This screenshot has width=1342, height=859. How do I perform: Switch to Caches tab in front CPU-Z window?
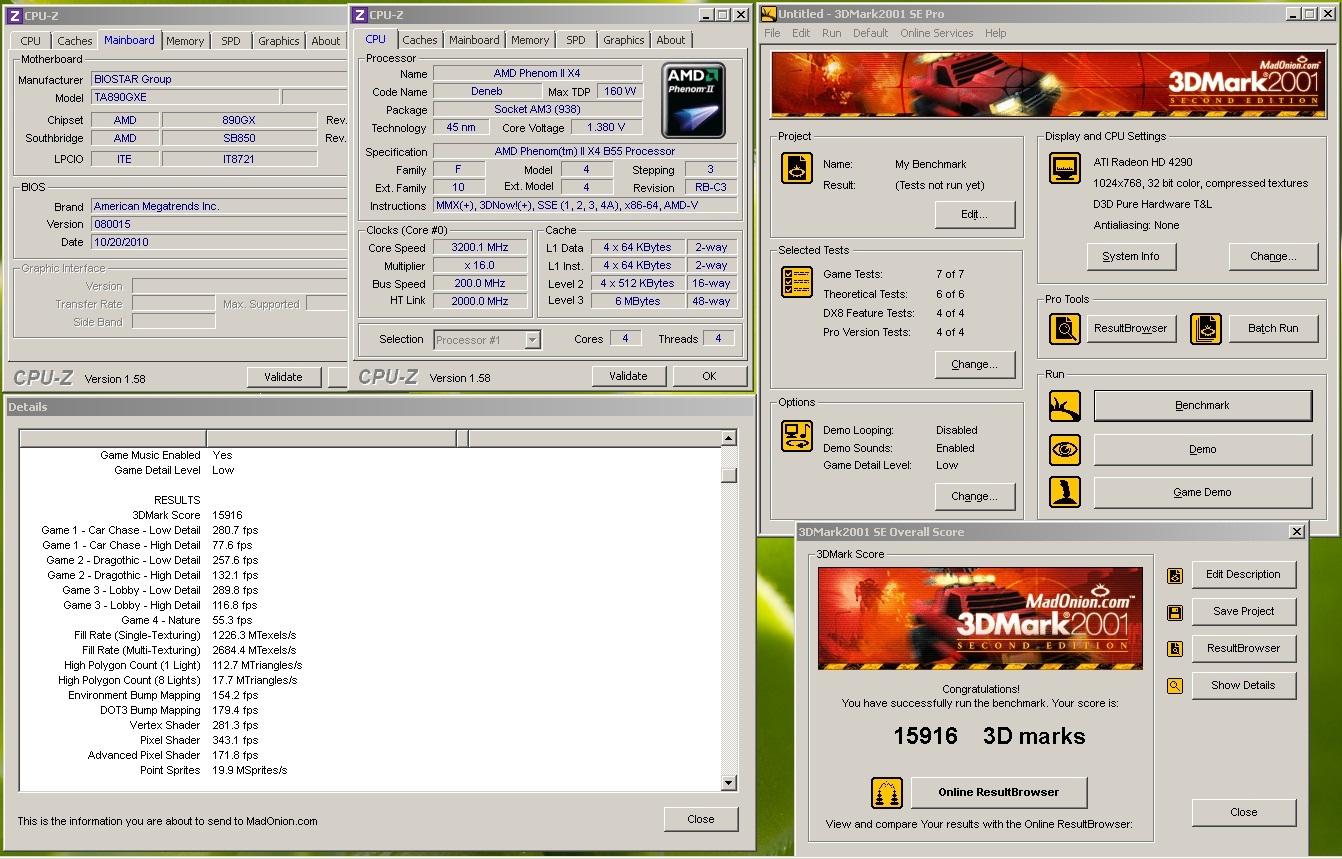coord(420,40)
